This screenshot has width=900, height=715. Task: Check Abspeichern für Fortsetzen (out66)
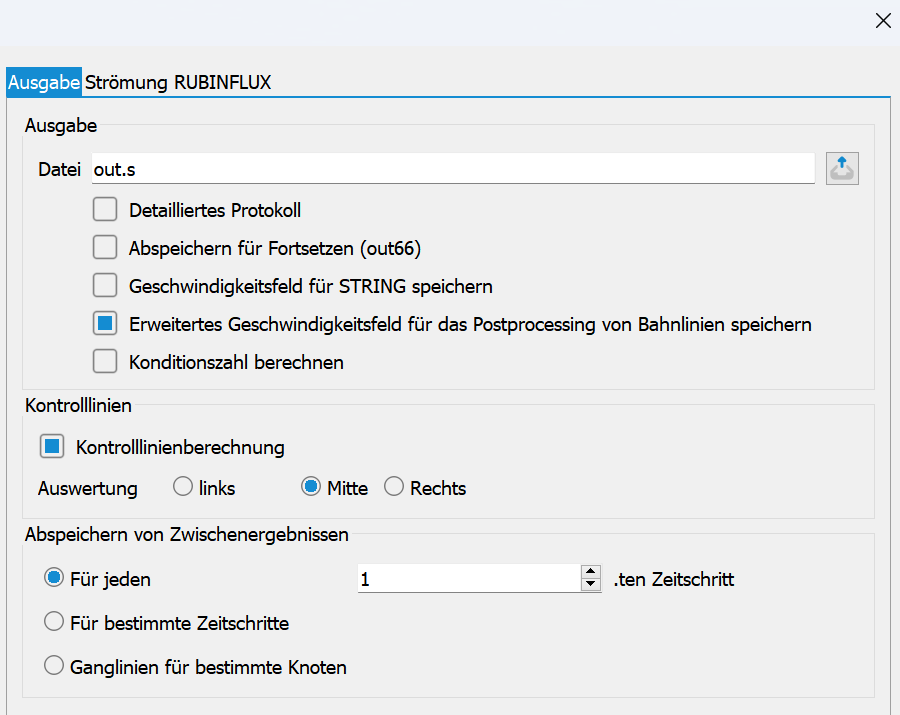pos(105,248)
